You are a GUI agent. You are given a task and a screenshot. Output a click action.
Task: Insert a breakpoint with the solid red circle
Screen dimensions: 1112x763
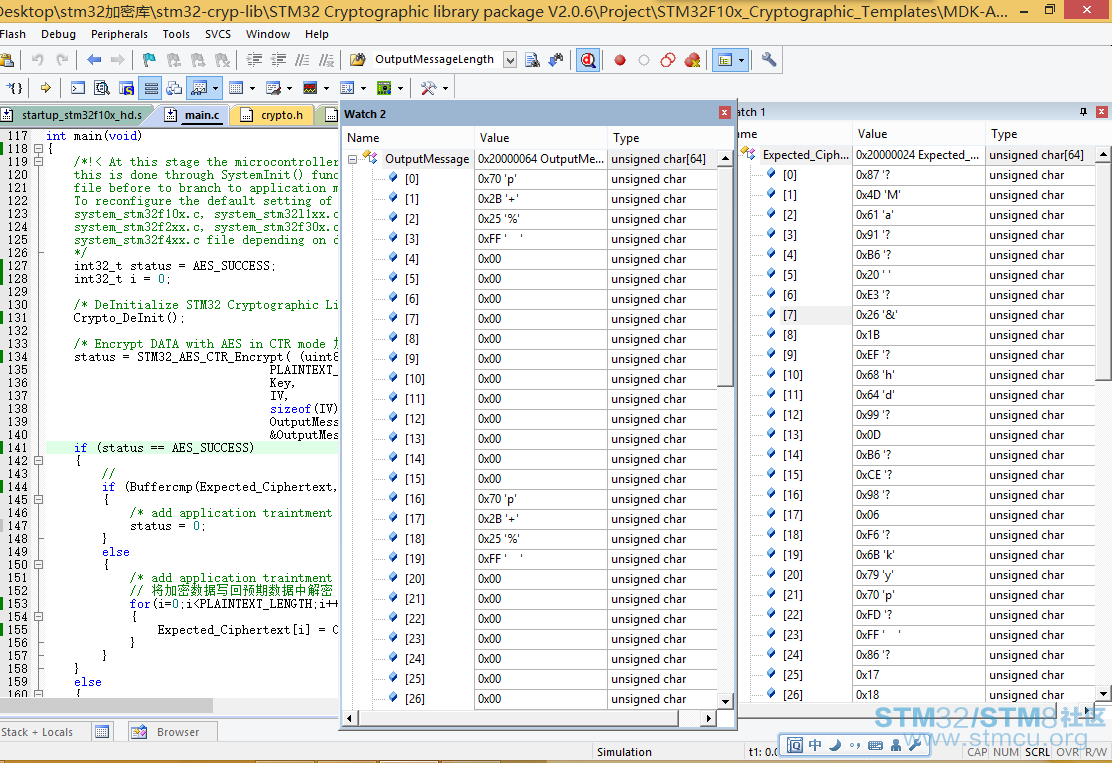pos(620,60)
